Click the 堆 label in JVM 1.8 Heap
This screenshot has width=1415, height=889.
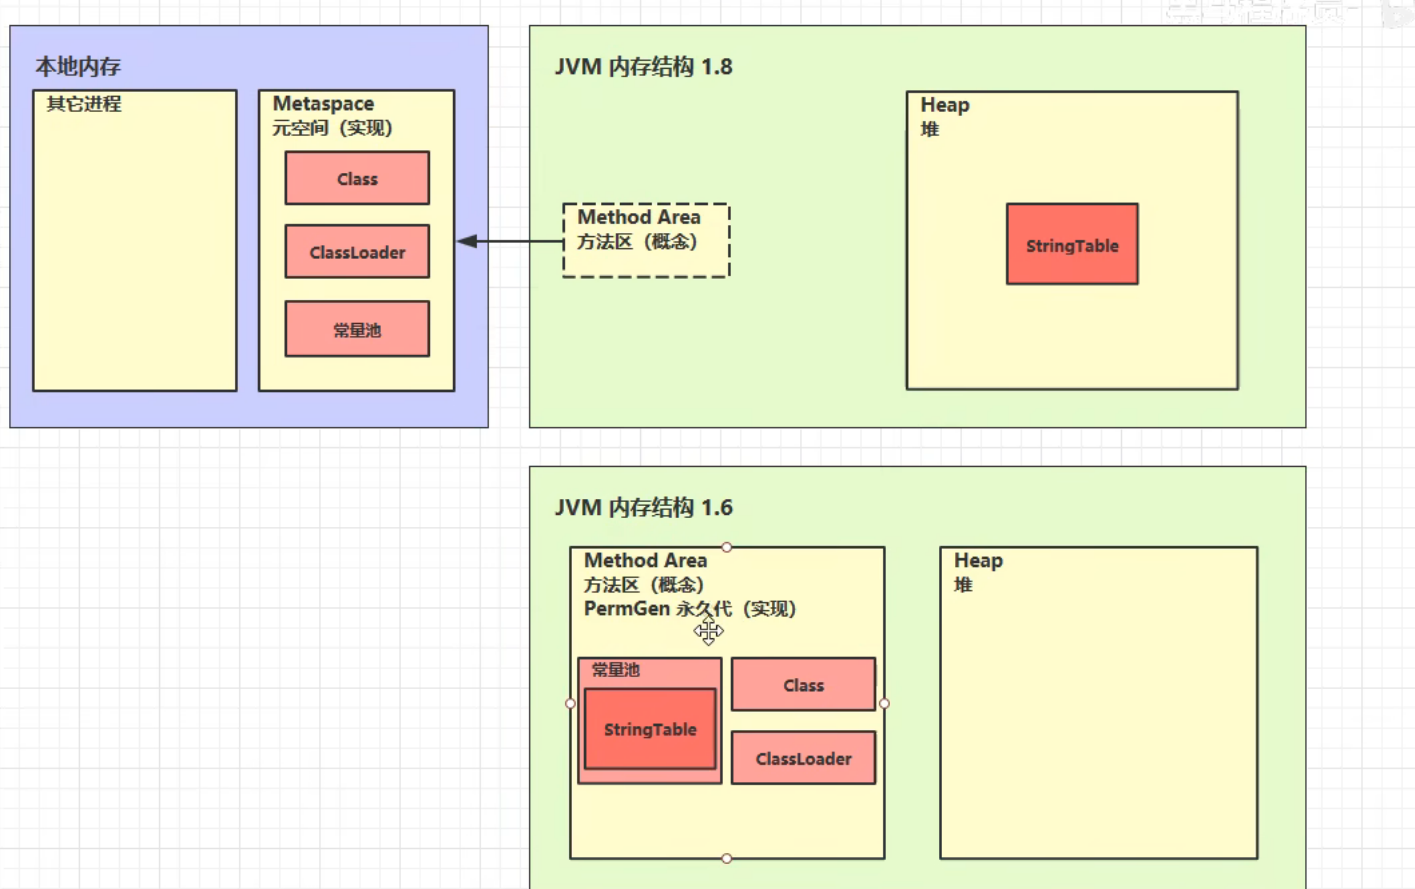(x=930, y=129)
